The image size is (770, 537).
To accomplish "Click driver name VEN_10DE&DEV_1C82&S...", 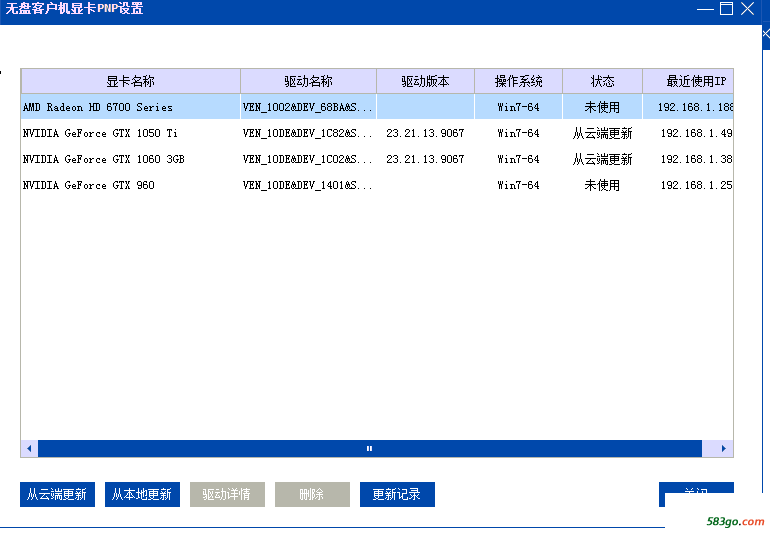I will point(307,133).
